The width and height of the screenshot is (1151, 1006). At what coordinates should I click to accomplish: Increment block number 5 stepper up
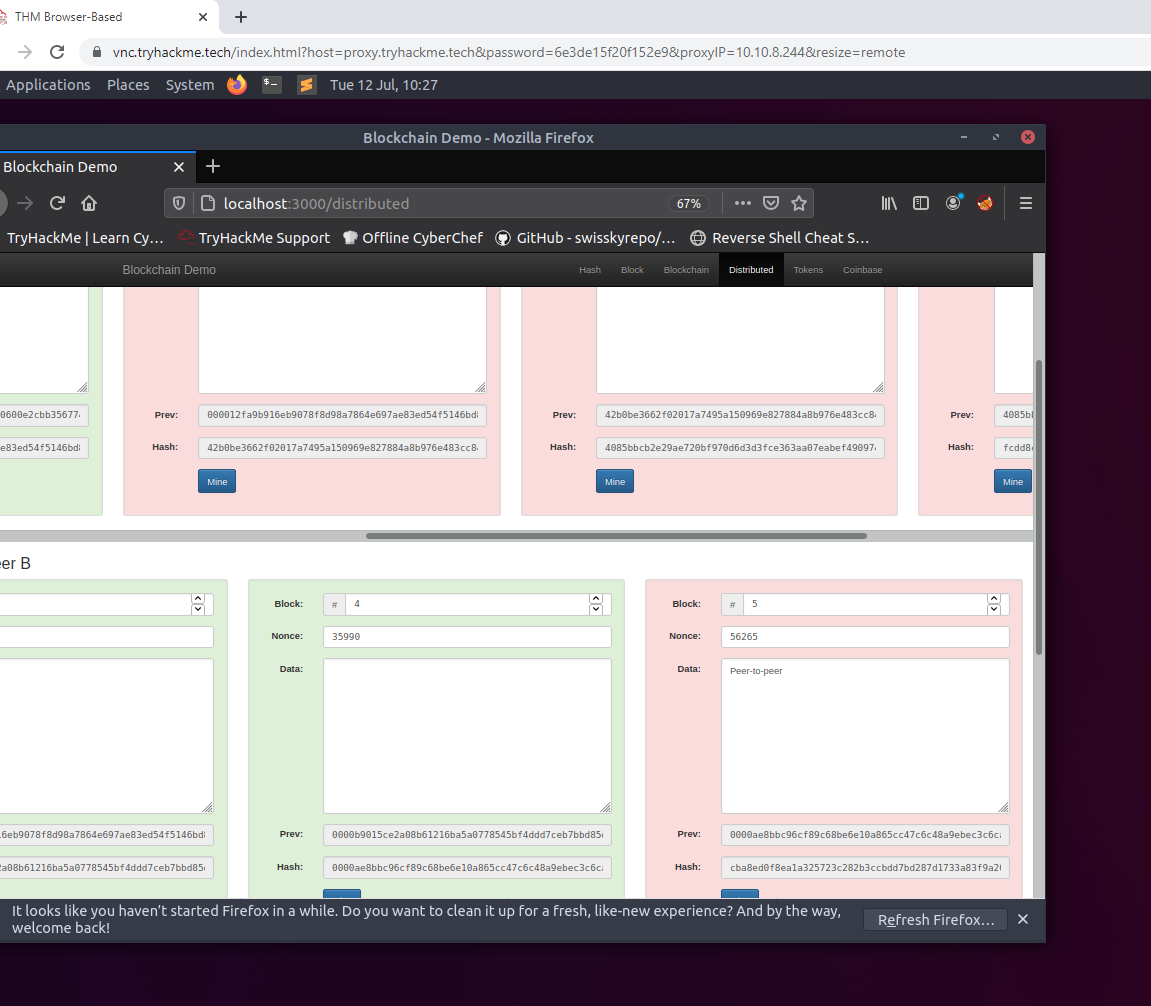tap(994, 599)
